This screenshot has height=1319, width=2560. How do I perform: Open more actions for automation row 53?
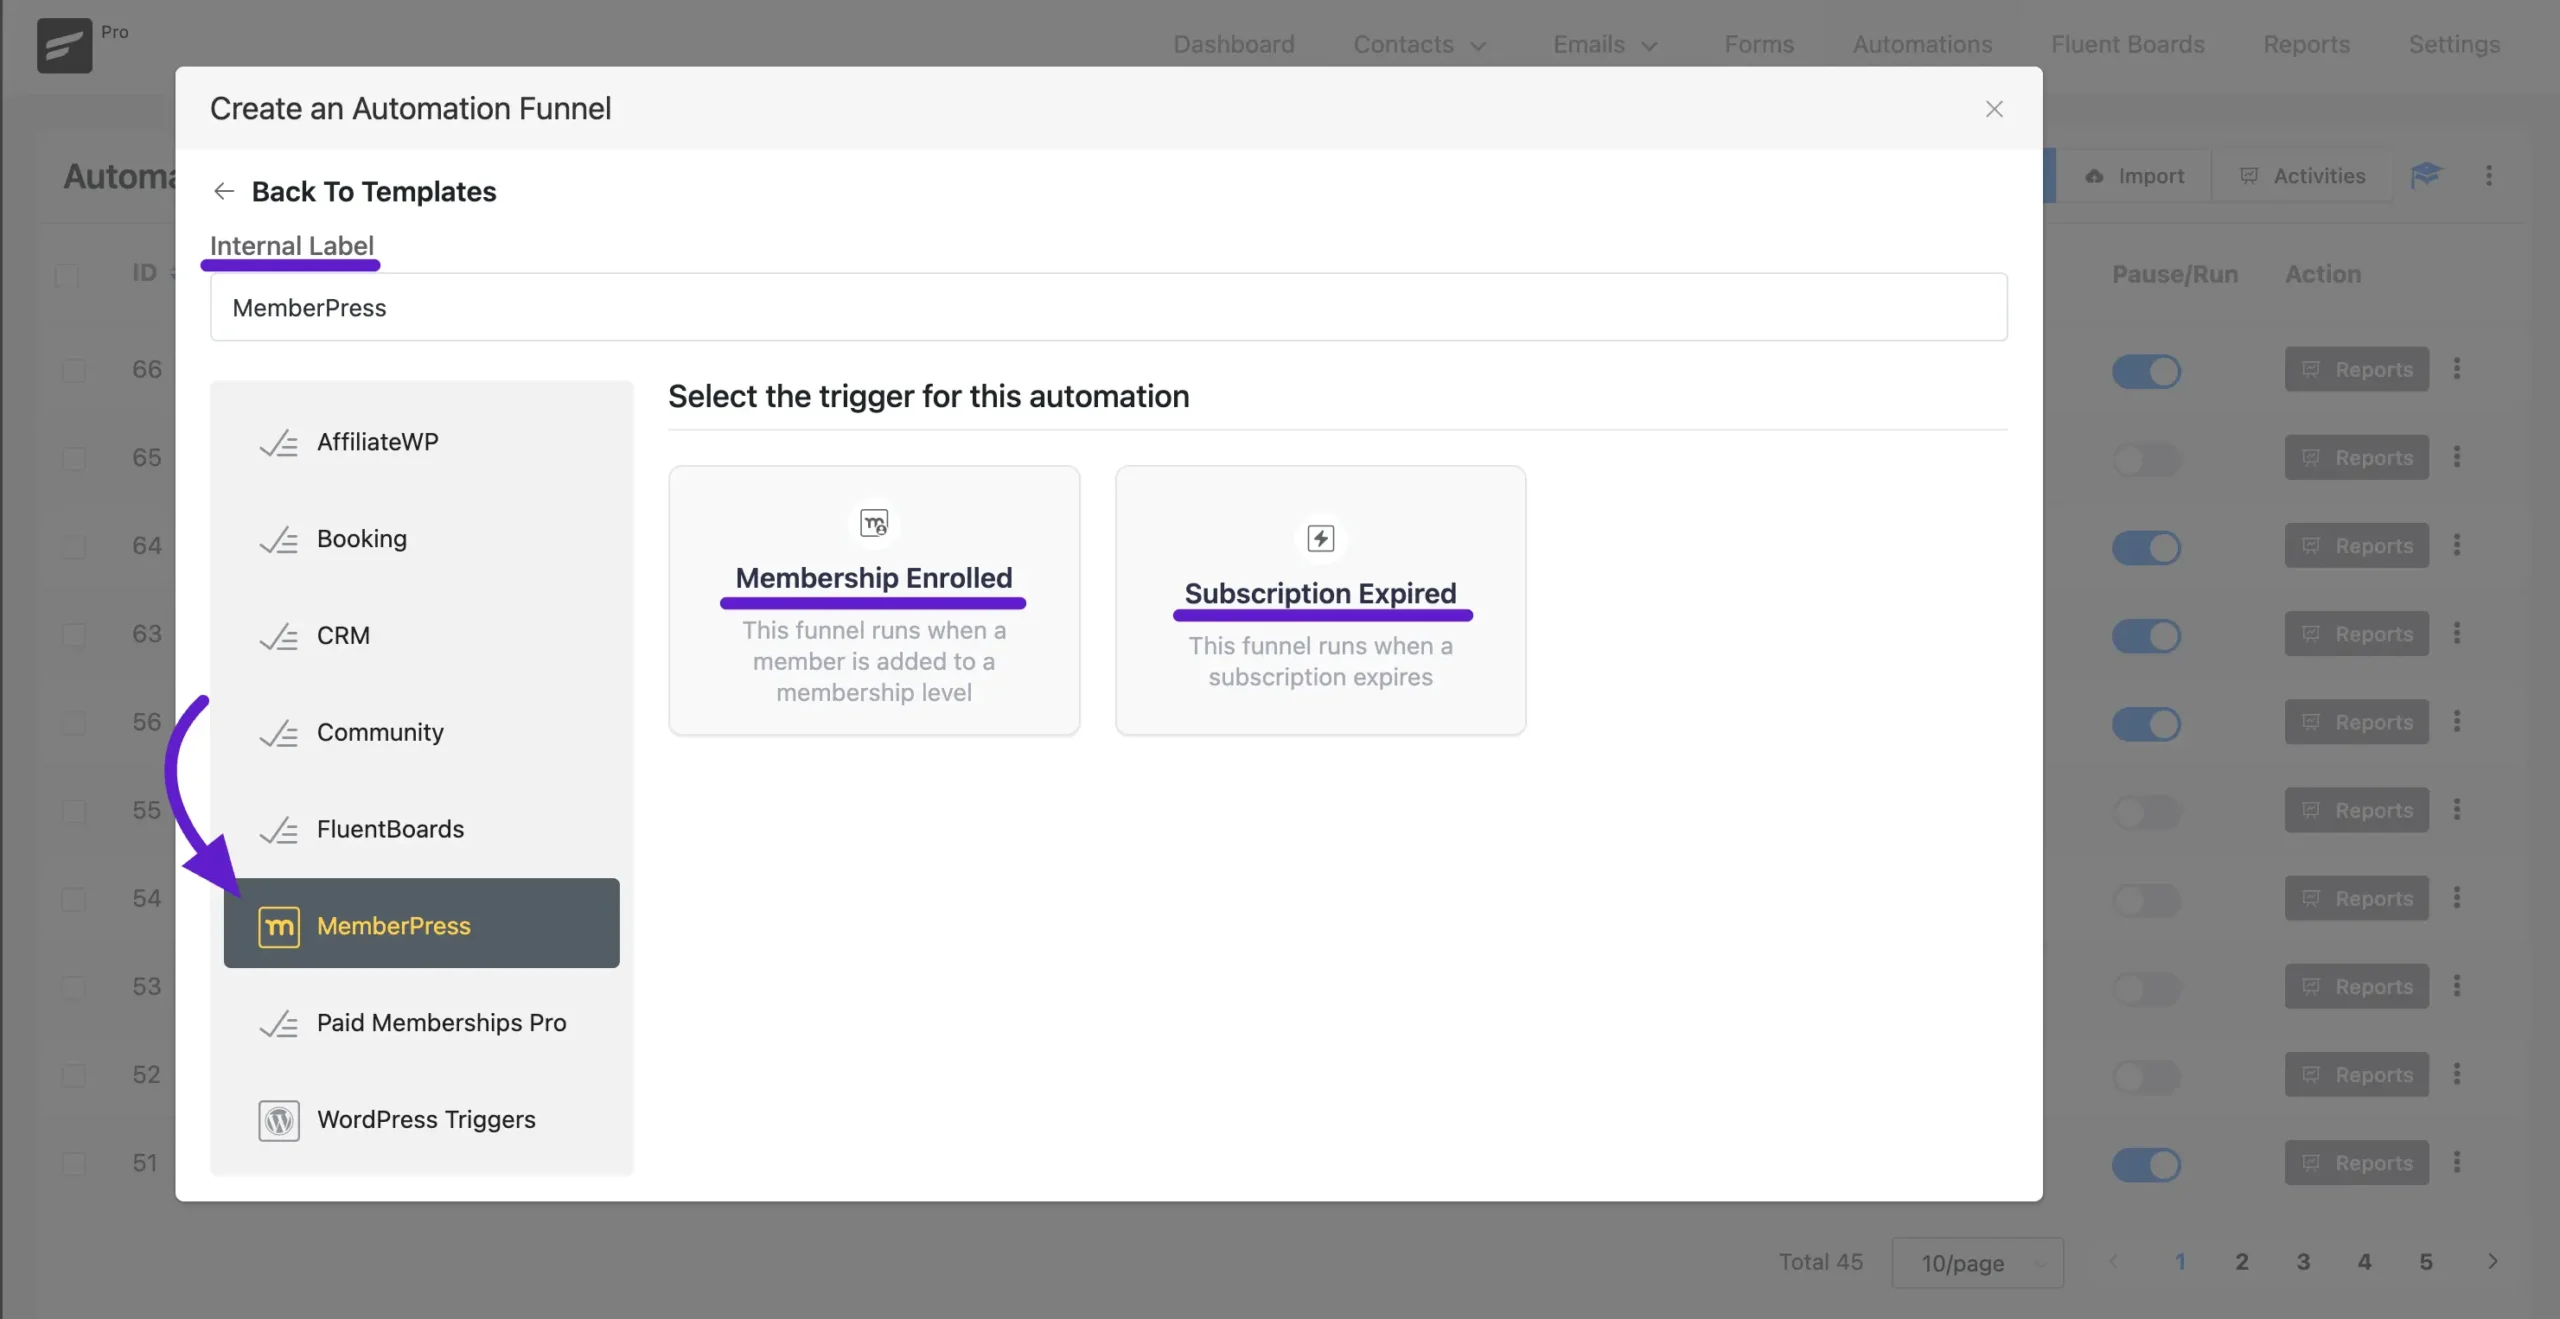pyautogui.click(x=2457, y=986)
